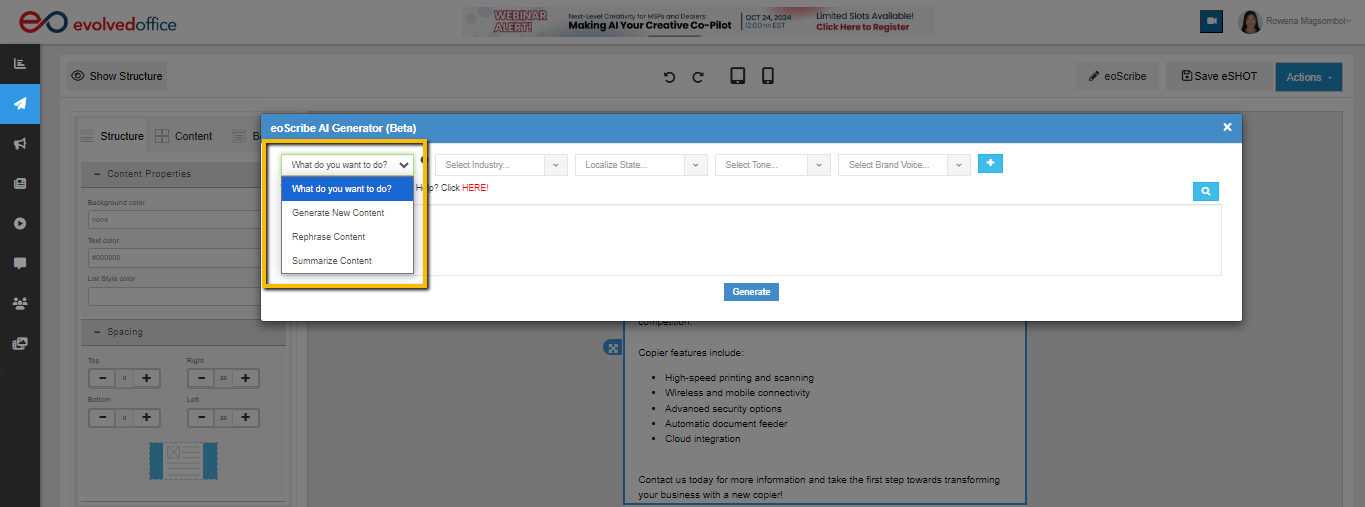The width and height of the screenshot is (1365, 507).
Task: Click the evolvedoffice logo
Action: pyautogui.click(x=98, y=22)
